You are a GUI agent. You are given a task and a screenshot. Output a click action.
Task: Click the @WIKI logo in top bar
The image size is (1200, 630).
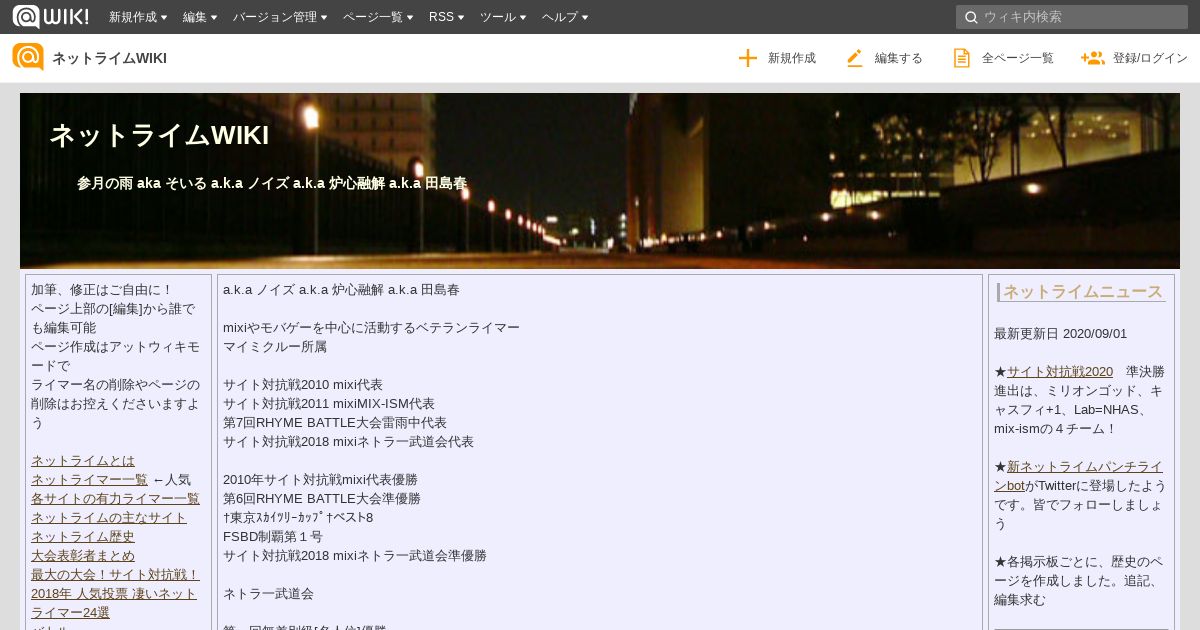(50, 16)
